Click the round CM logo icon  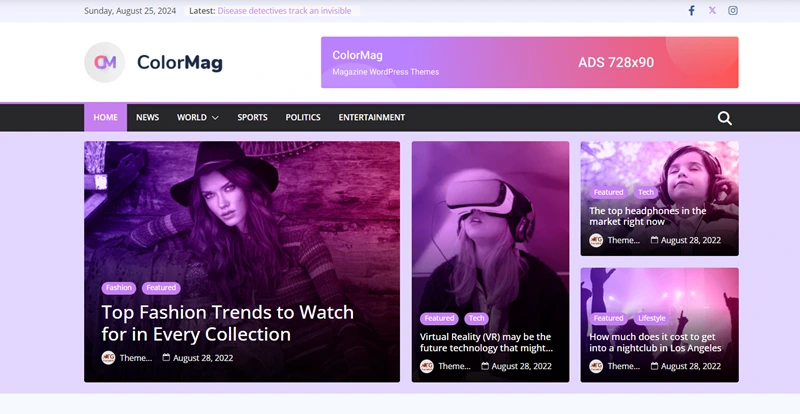105,62
